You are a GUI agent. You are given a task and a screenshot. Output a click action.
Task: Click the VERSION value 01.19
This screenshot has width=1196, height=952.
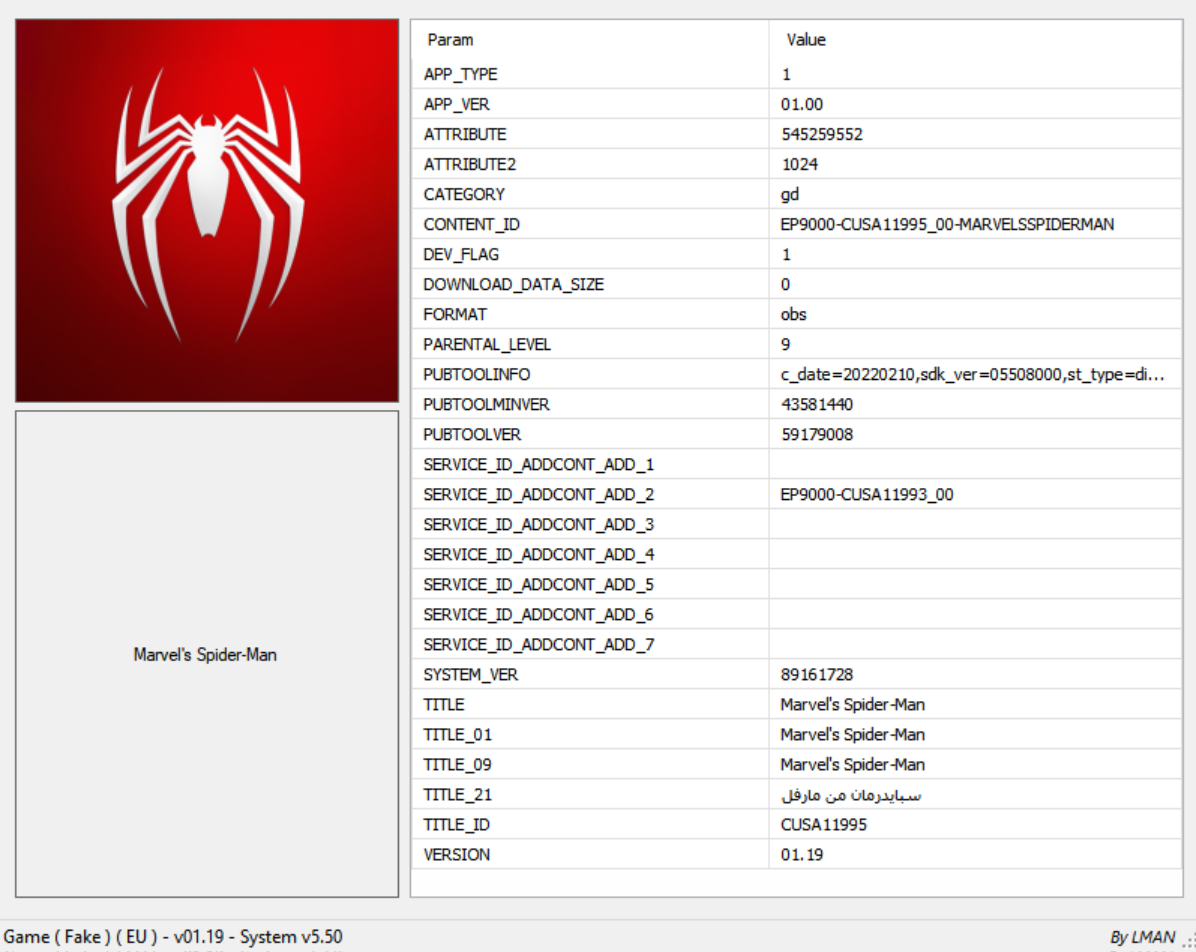point(802,854)
